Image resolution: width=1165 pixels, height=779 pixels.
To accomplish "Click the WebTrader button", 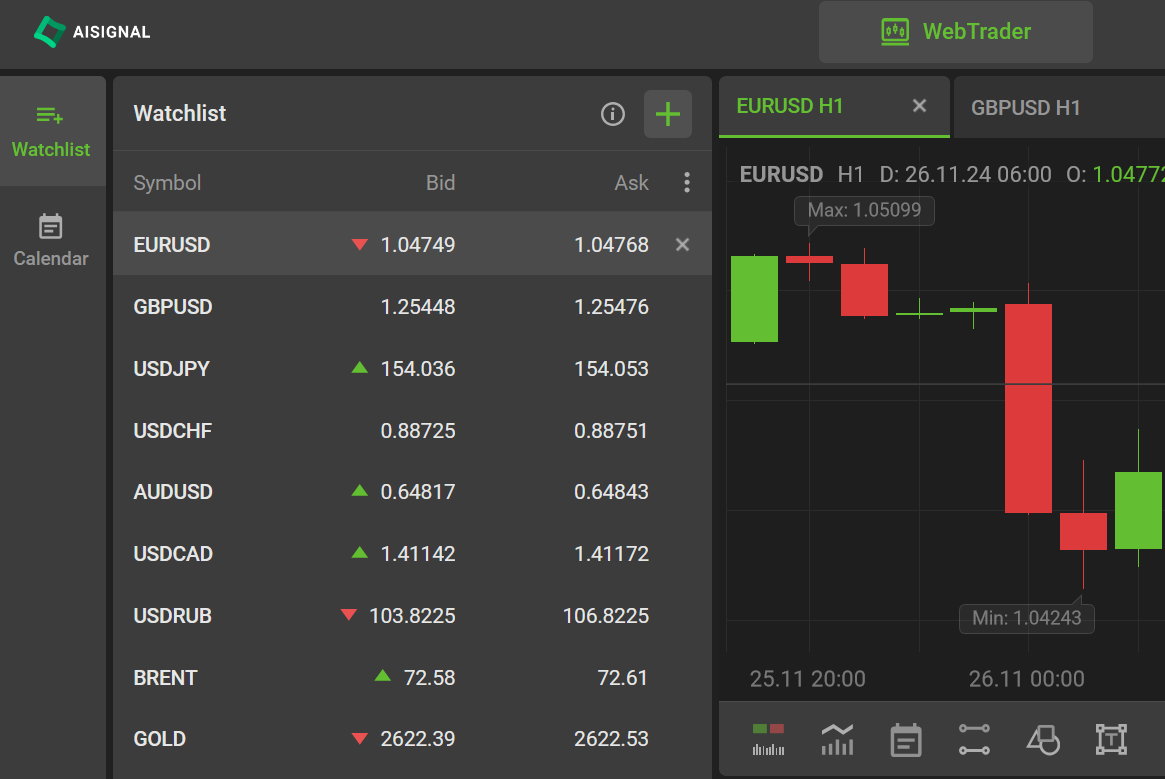I will (x=955, y=32).
